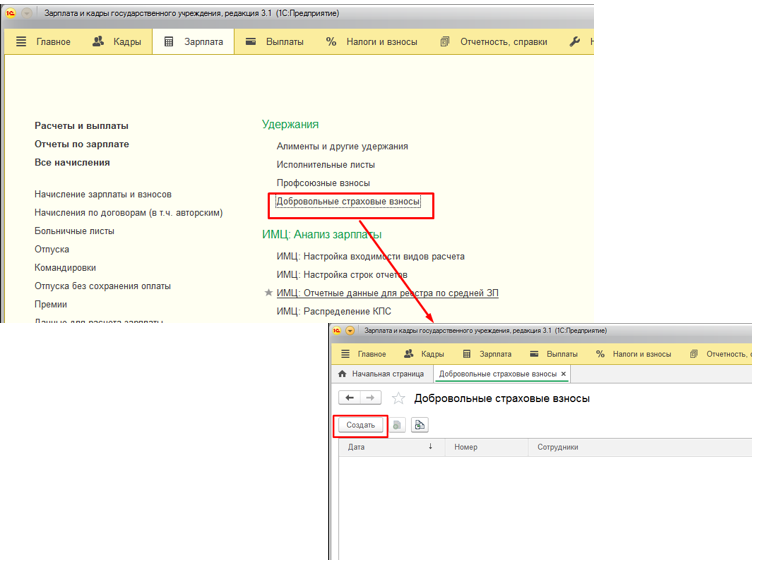Open the round dropdown menu in upper window title bar
Image resolution: width=757 pixels, height=568 pixels.
click(x=26, y=13)
